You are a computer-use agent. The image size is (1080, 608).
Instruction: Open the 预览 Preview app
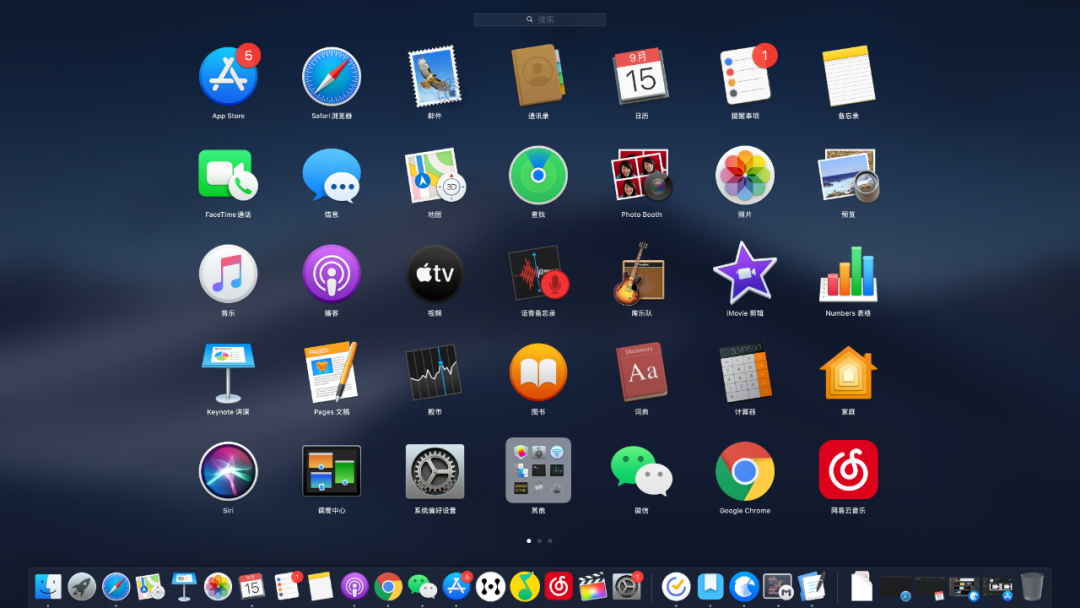[x=848, y=176]
